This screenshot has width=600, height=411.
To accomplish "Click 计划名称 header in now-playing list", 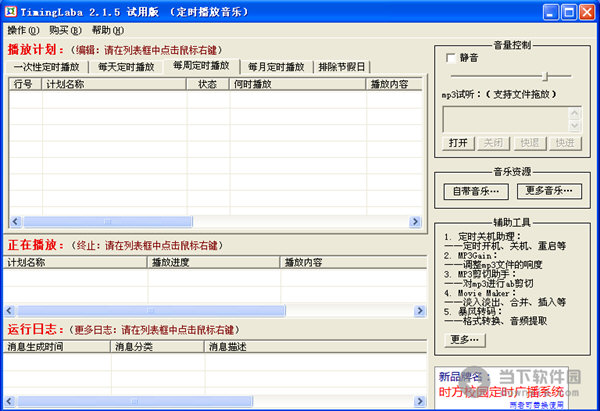I will click(75, 262).
